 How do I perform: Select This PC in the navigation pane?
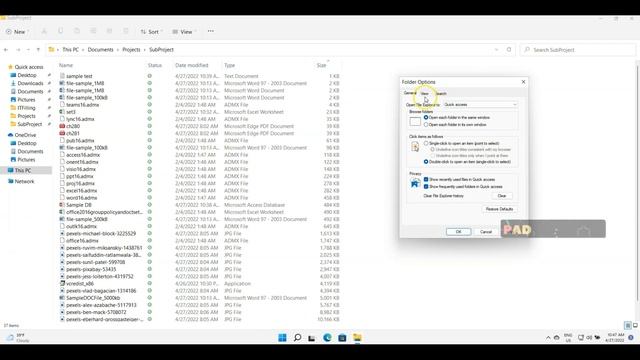point(23,170)
